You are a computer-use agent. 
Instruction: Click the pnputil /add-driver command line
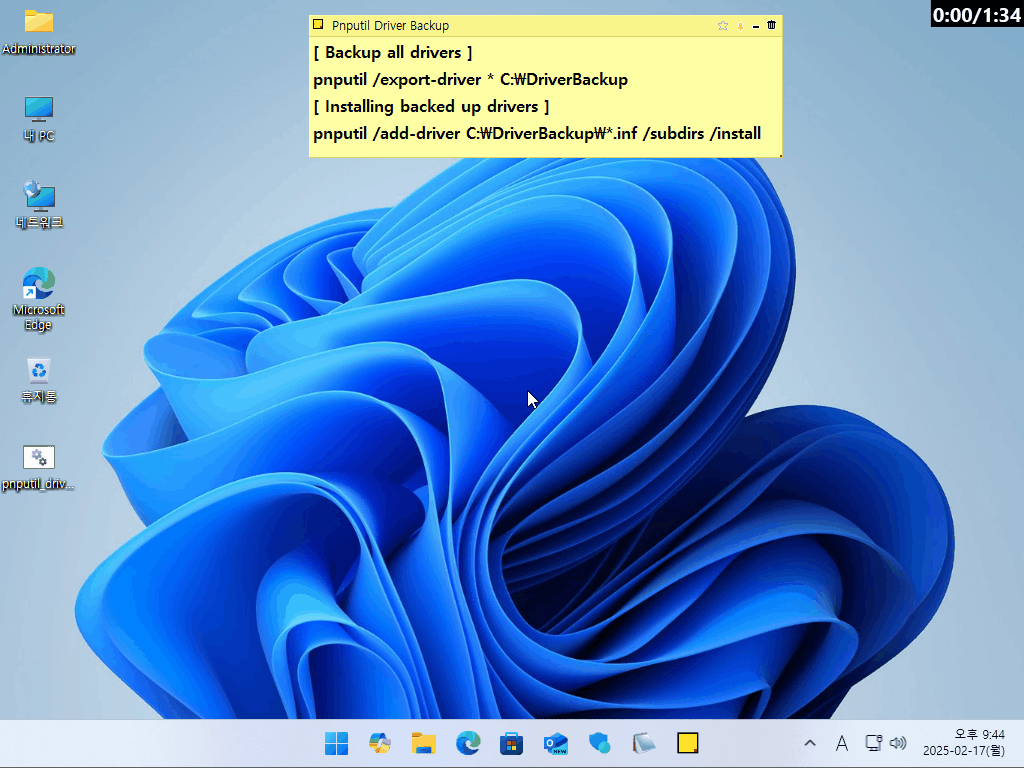[x=537, y=133]
